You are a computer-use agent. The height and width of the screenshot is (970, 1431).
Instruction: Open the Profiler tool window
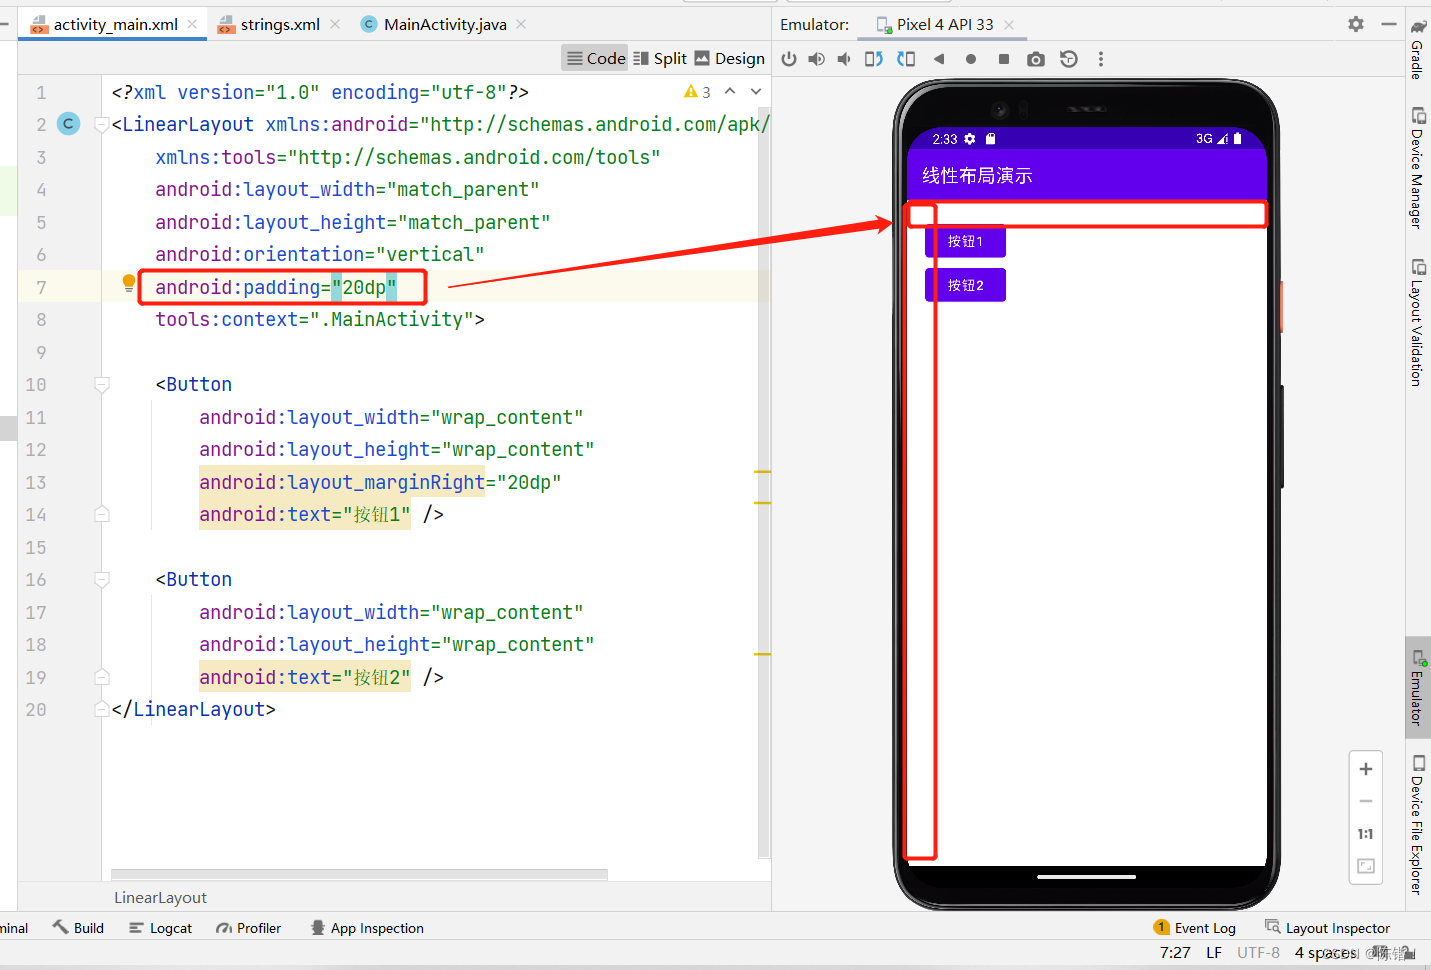tap(249, 928)
